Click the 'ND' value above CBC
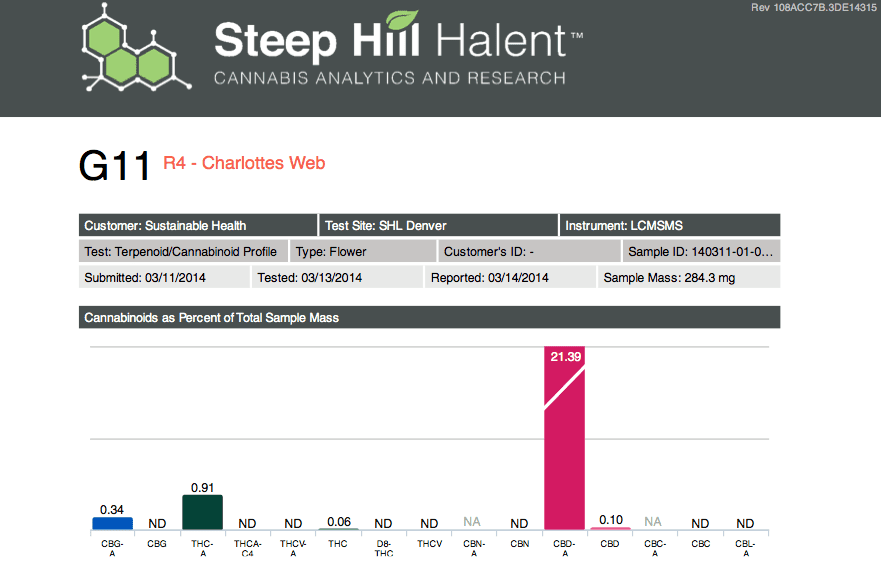The image size is (881, 570). [x=700, y=523]
